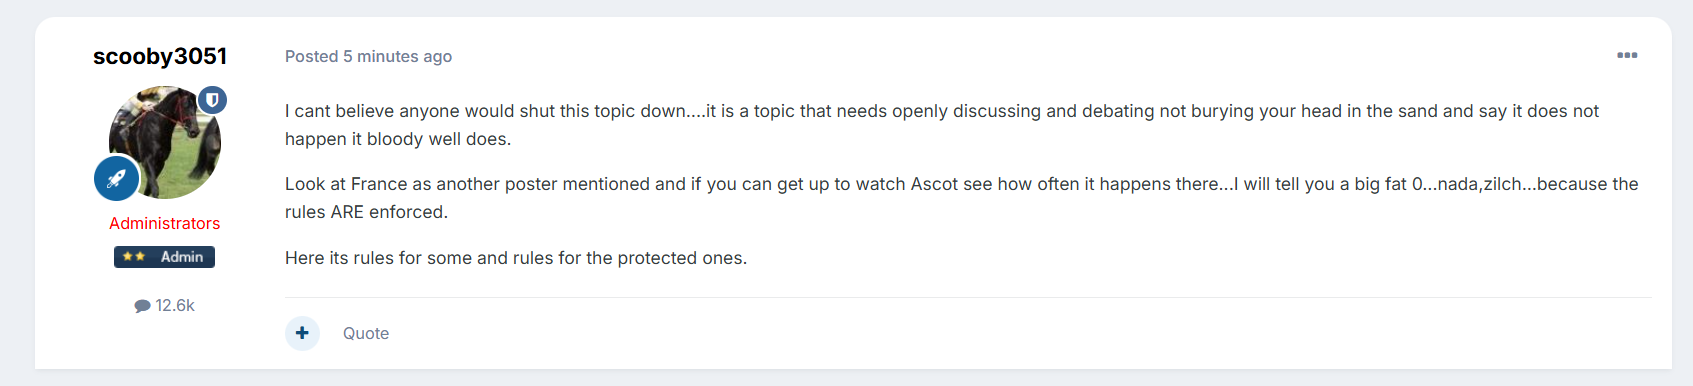Click the sentence Here its rules for some

[x=516, y=258]
